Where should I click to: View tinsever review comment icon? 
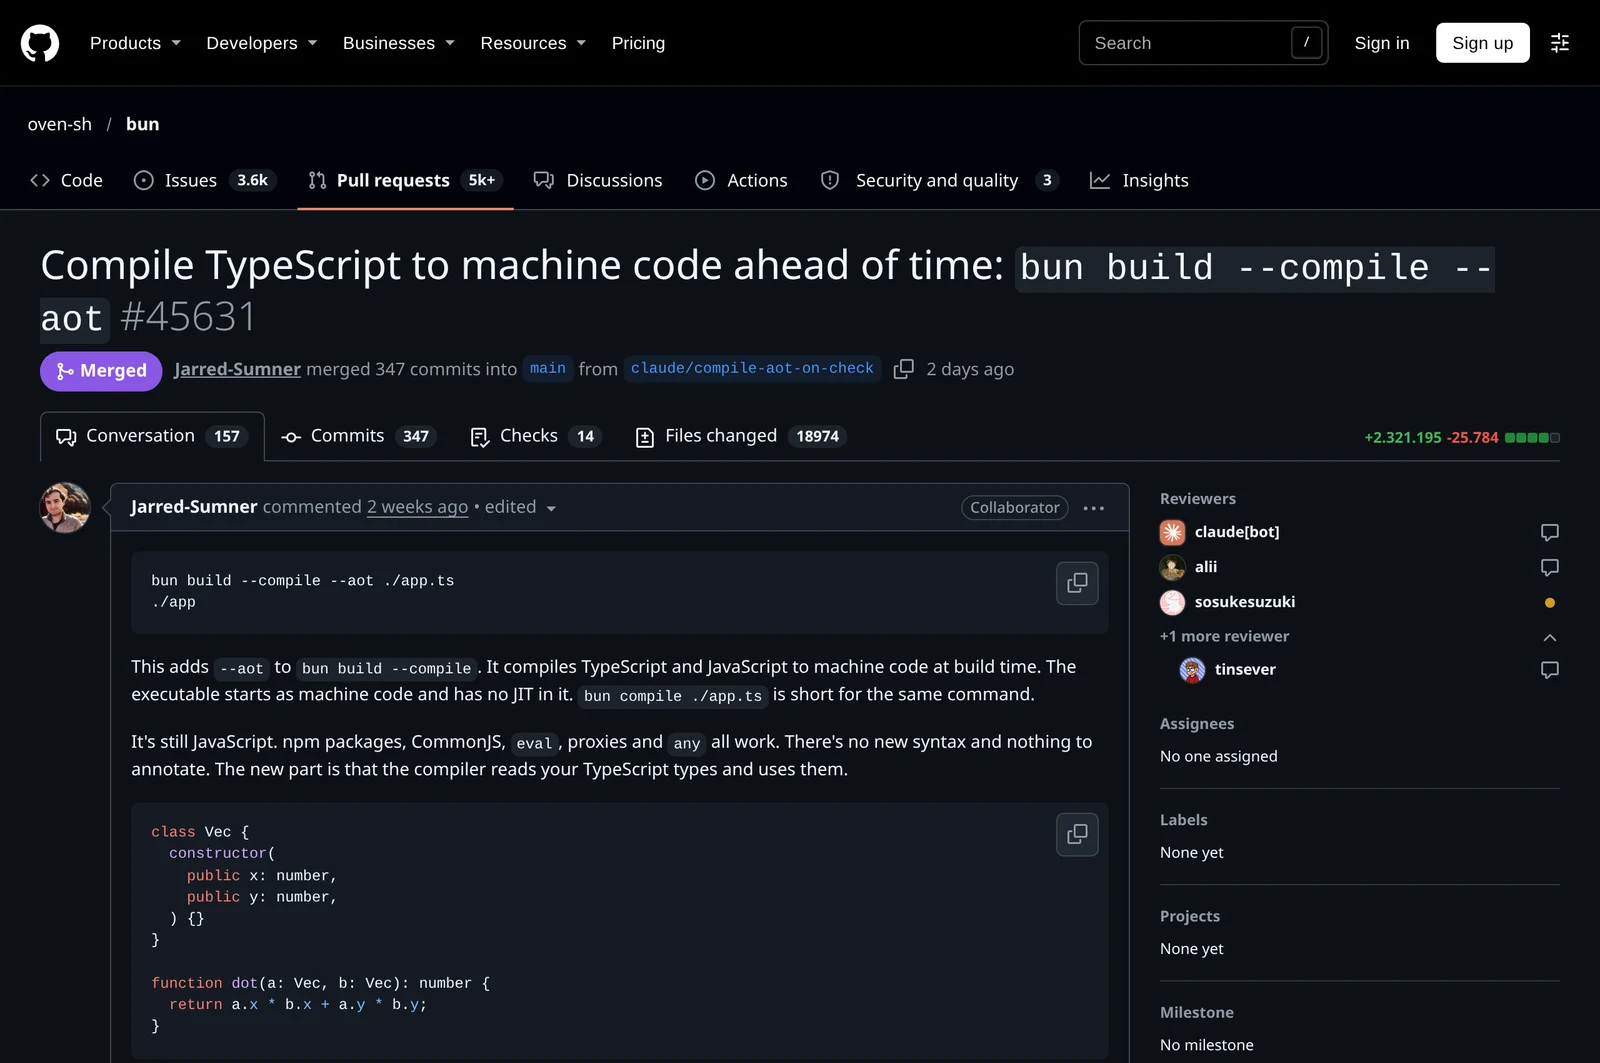coord(1549,670)
